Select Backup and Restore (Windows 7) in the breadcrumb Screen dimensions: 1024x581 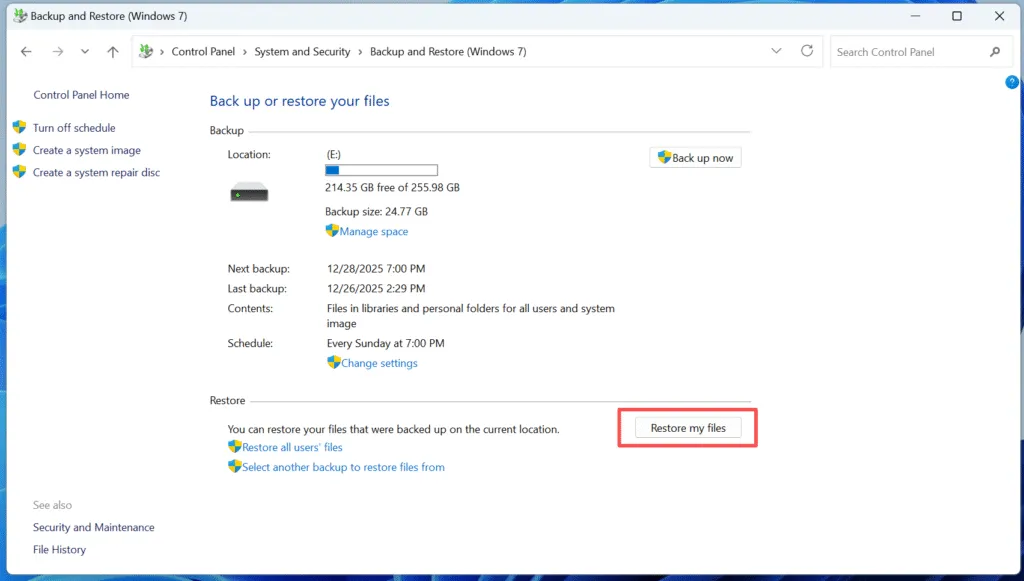(448, 51)
